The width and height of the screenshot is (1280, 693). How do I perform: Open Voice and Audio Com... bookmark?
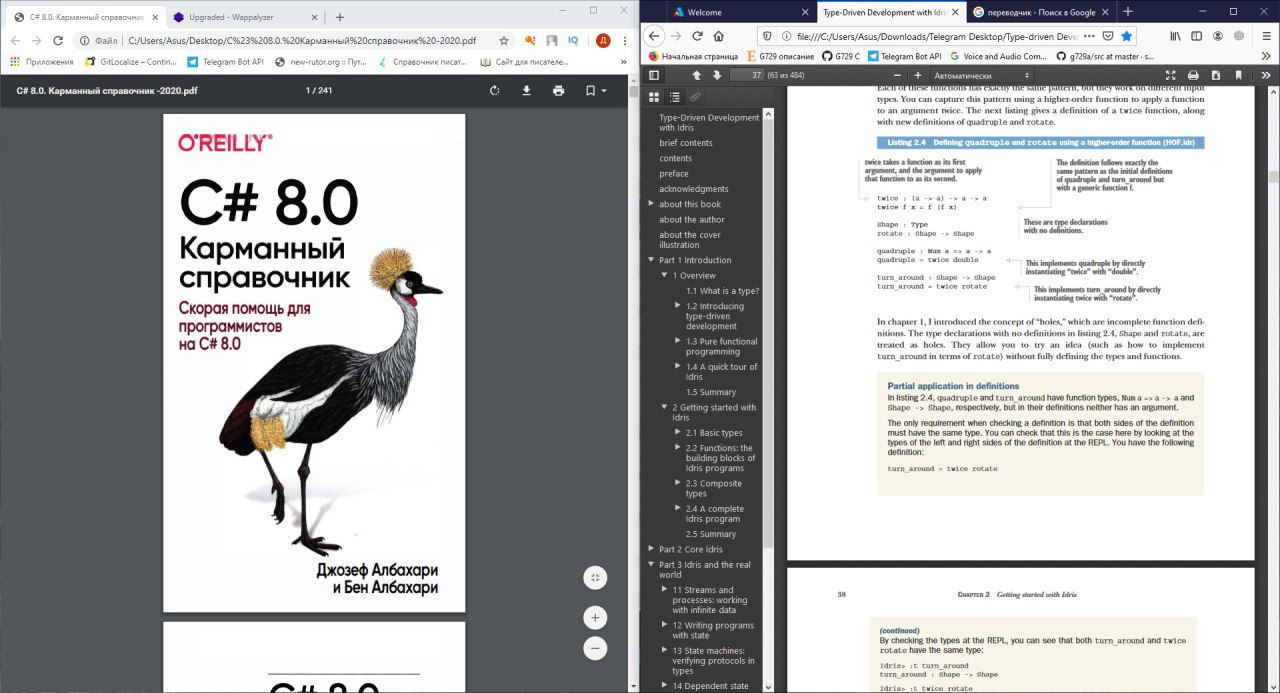pos(998,56)
